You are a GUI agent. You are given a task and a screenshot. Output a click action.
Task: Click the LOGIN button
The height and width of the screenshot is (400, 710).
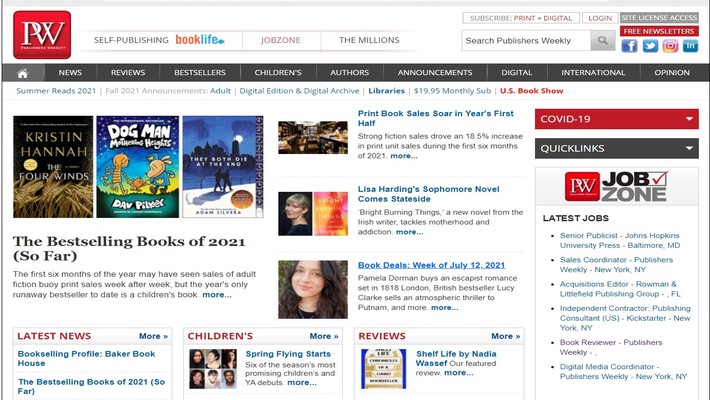pyautogui.click(x=600, y=18)
